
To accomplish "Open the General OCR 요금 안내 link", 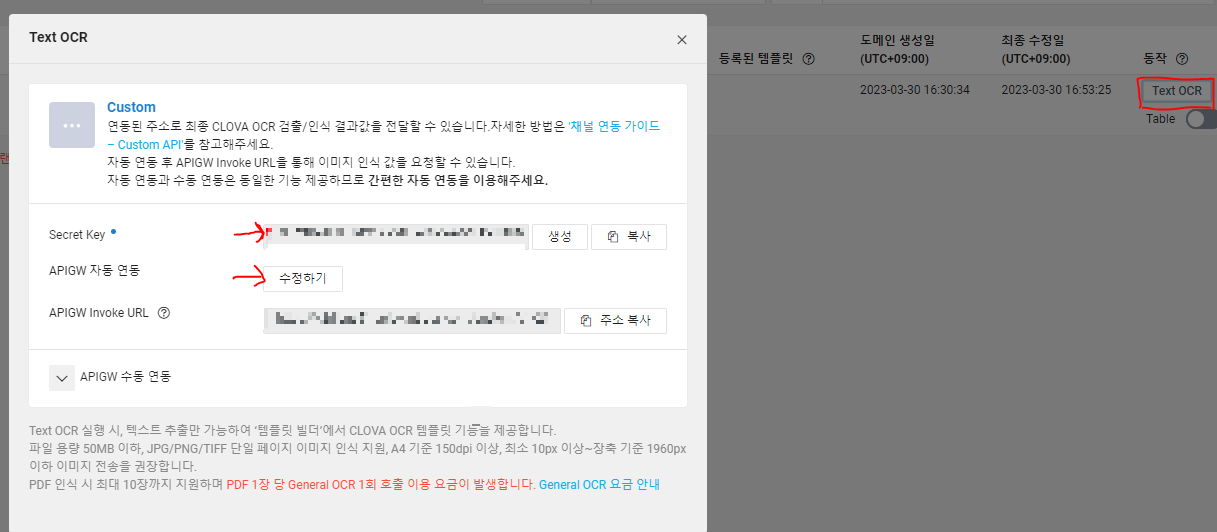I will point(599,484).
